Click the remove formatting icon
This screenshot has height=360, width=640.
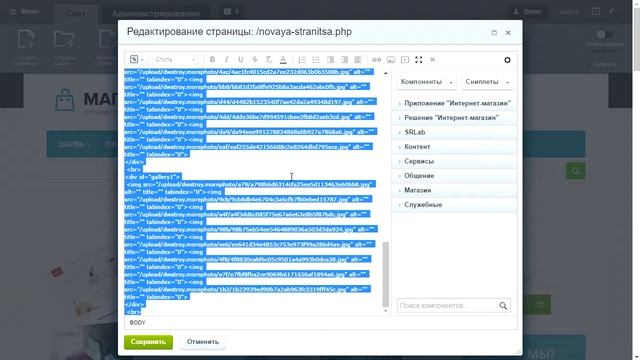click(x=269, y=60)
